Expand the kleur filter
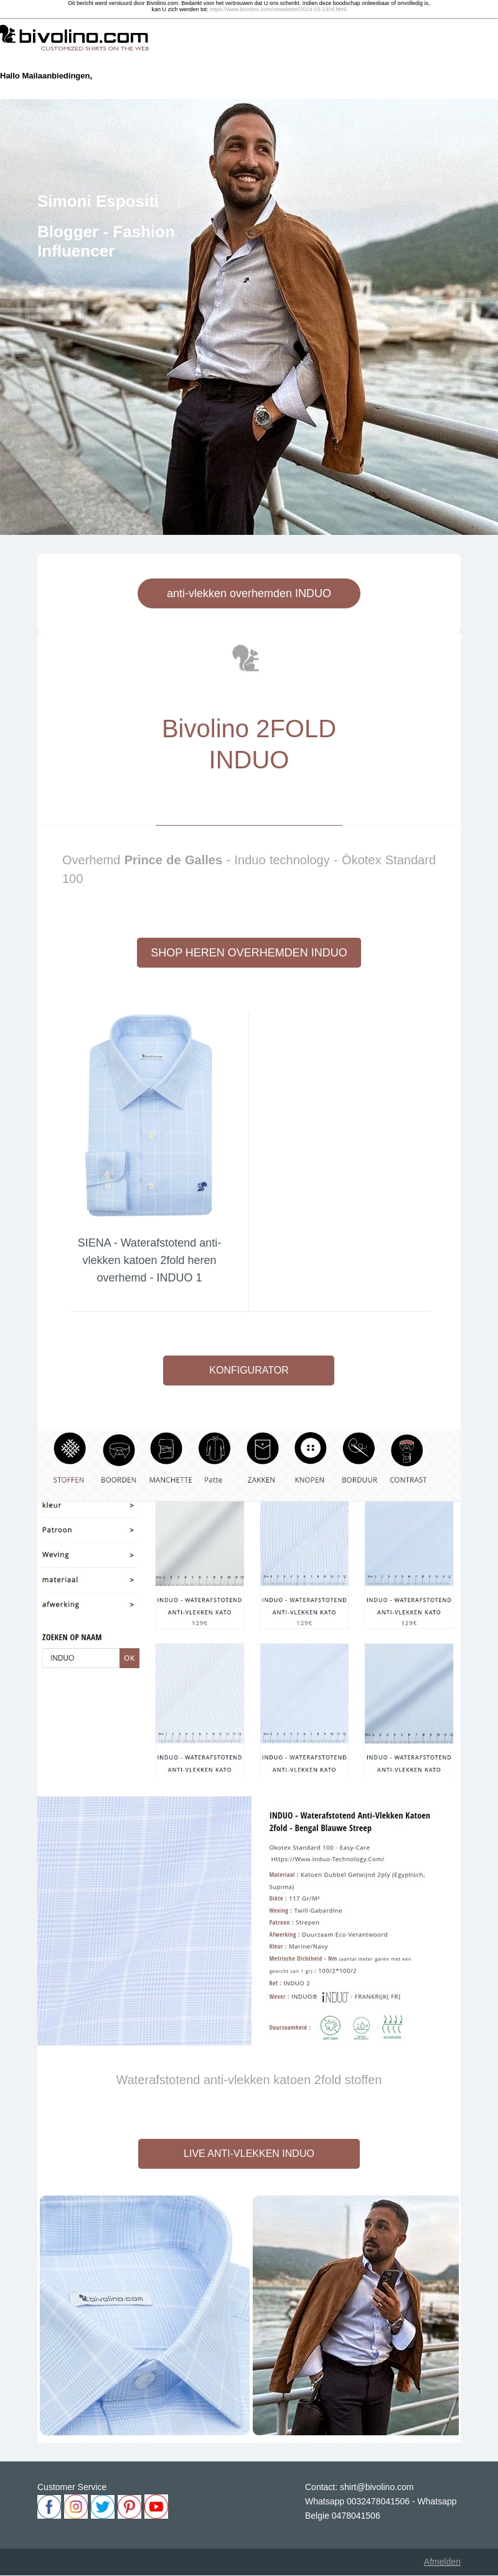The image size is (498, 2576). pyautogui.click(x=88, y=1505)
